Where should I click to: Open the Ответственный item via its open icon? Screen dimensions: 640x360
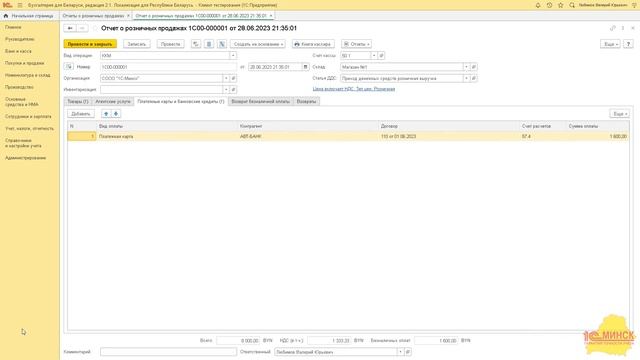pos(407,351)
